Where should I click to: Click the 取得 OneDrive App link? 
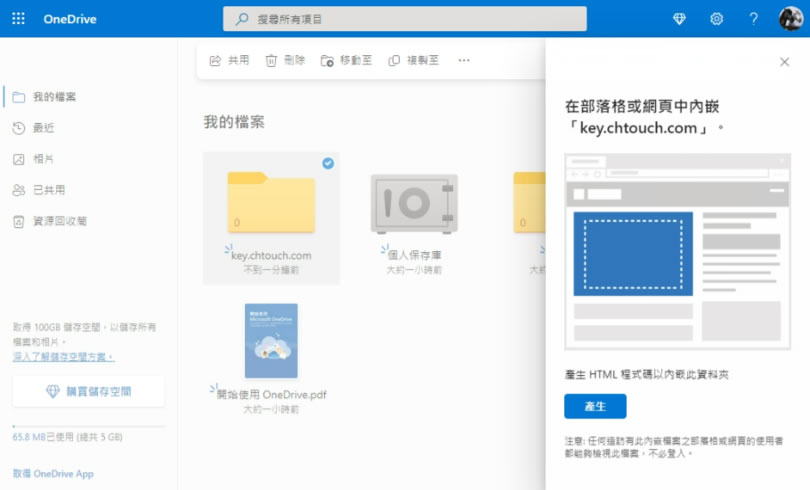[x=53, y=473]
